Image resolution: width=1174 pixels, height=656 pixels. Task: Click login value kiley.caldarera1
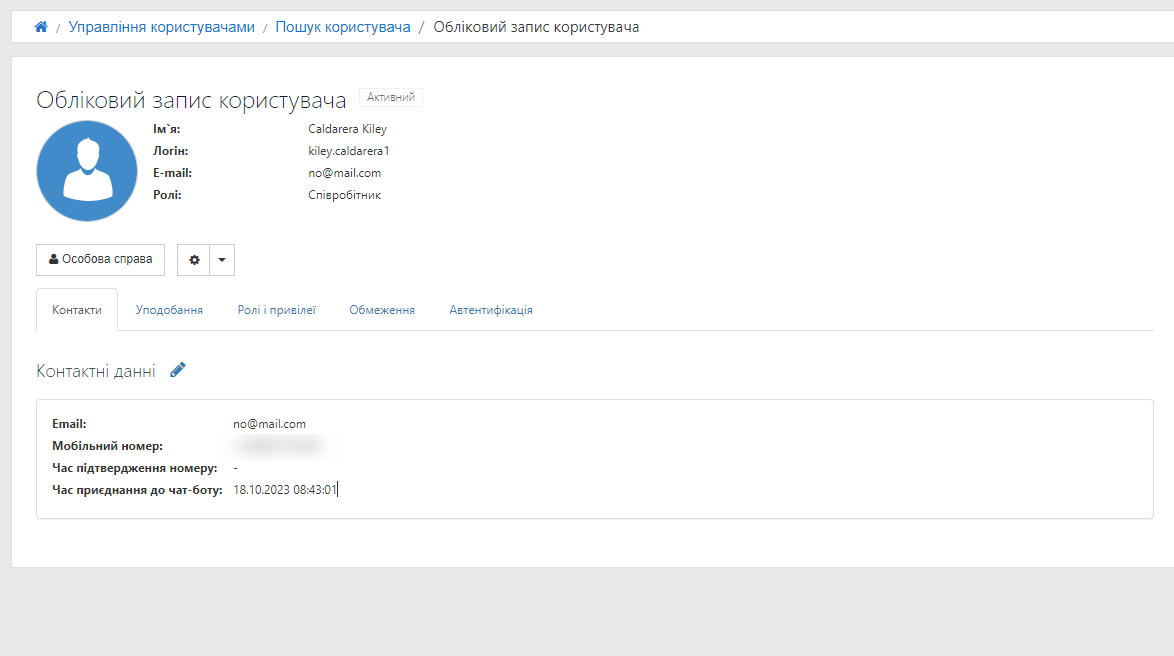pos(349,151)
